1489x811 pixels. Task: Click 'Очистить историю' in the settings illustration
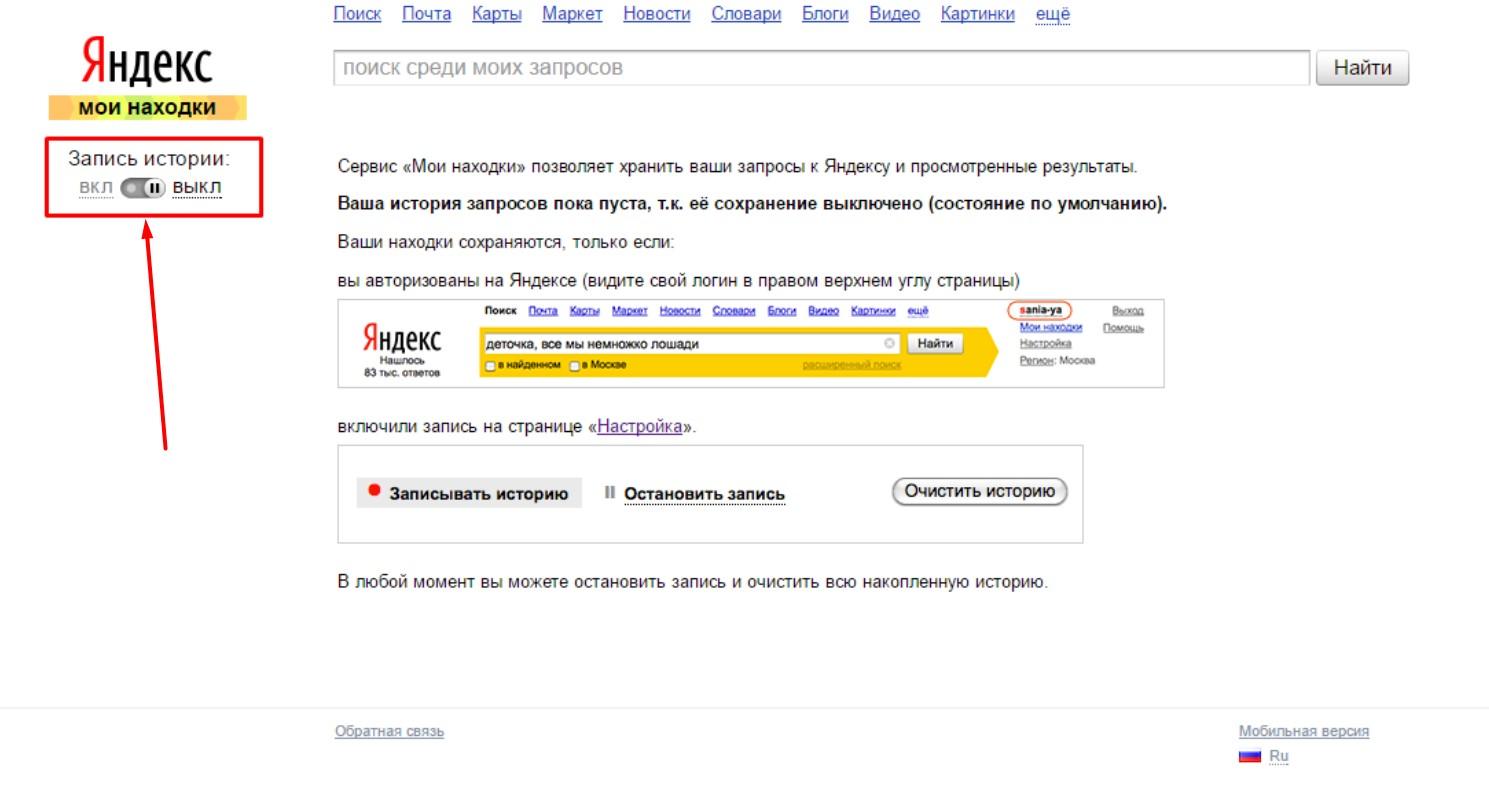coord(979,492)
